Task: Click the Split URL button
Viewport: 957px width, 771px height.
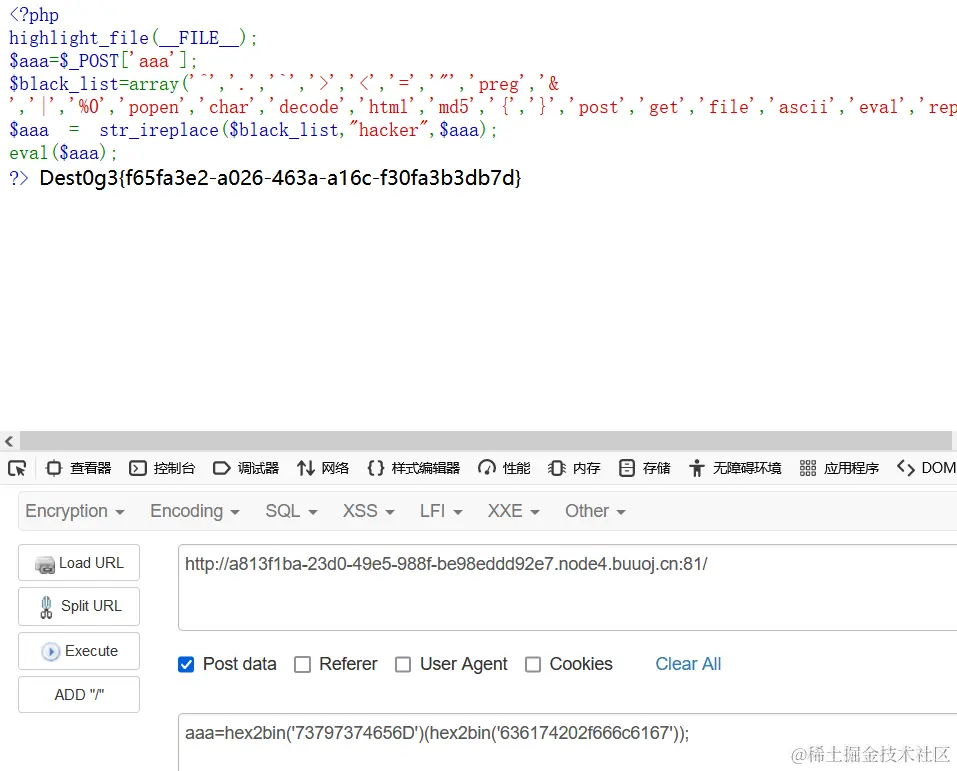Action: 79,606
